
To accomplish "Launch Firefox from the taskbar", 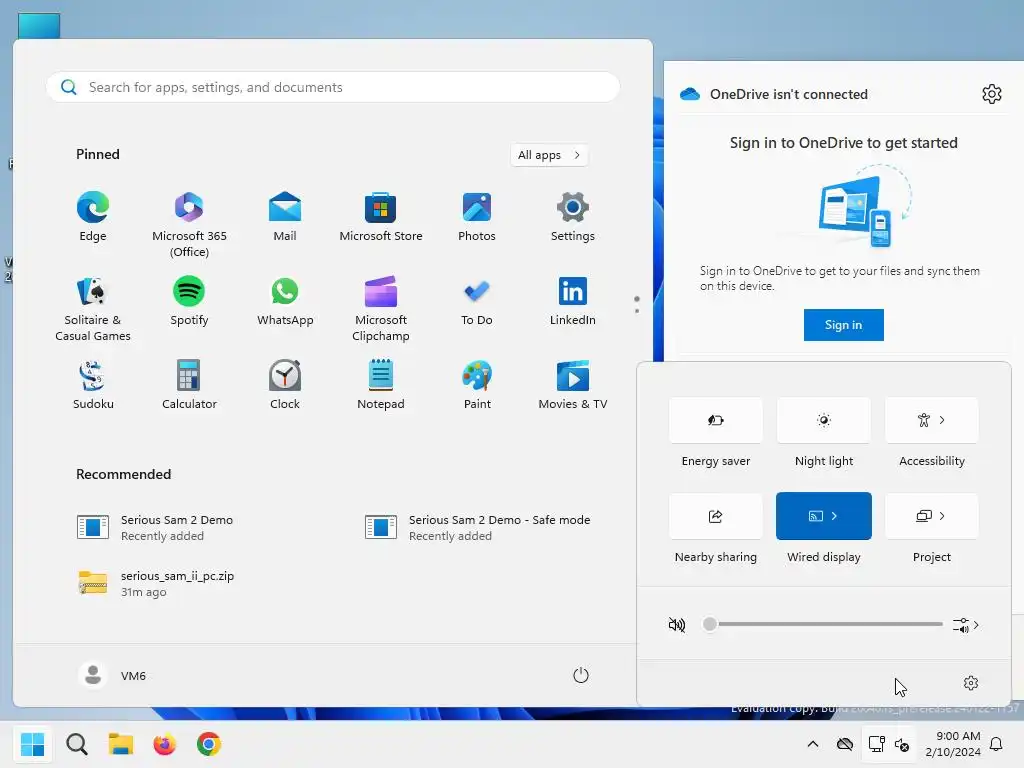I will [165, 744].
